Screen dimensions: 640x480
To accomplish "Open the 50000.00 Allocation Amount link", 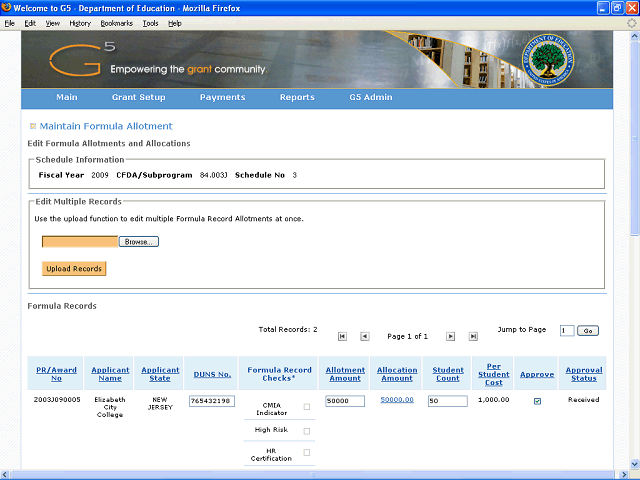I will [397, 400].
